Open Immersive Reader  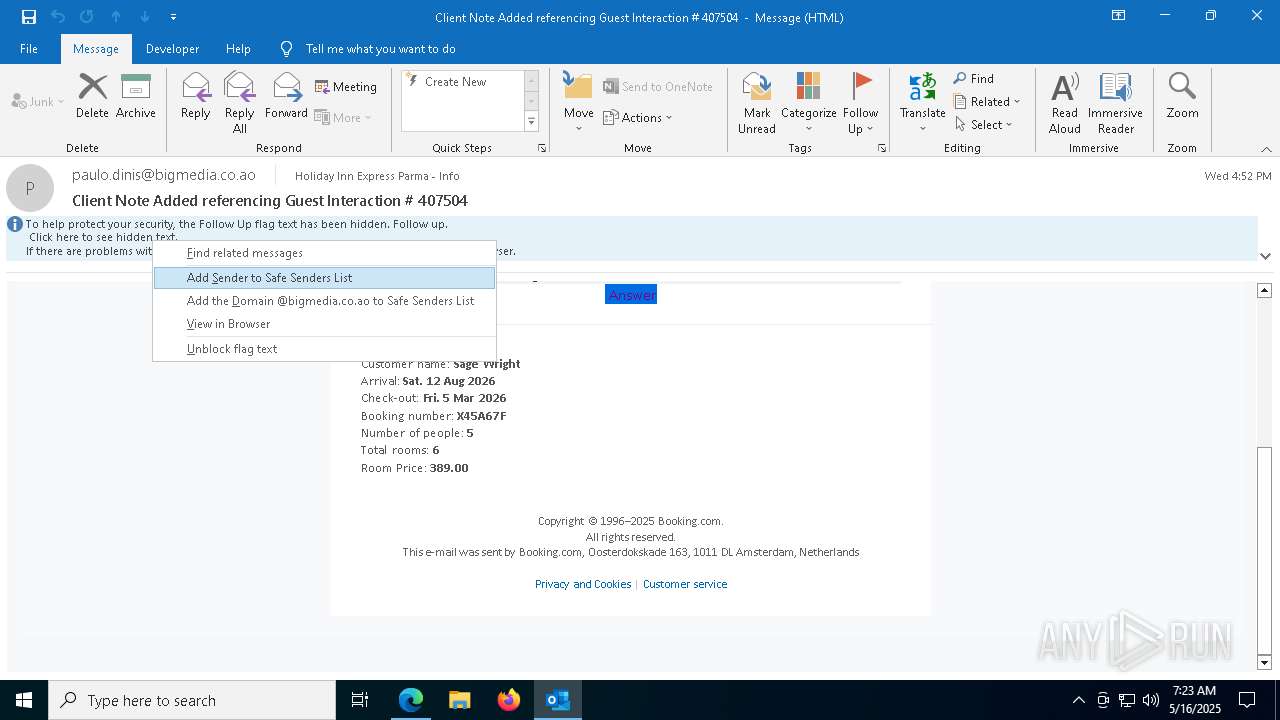1116,103
